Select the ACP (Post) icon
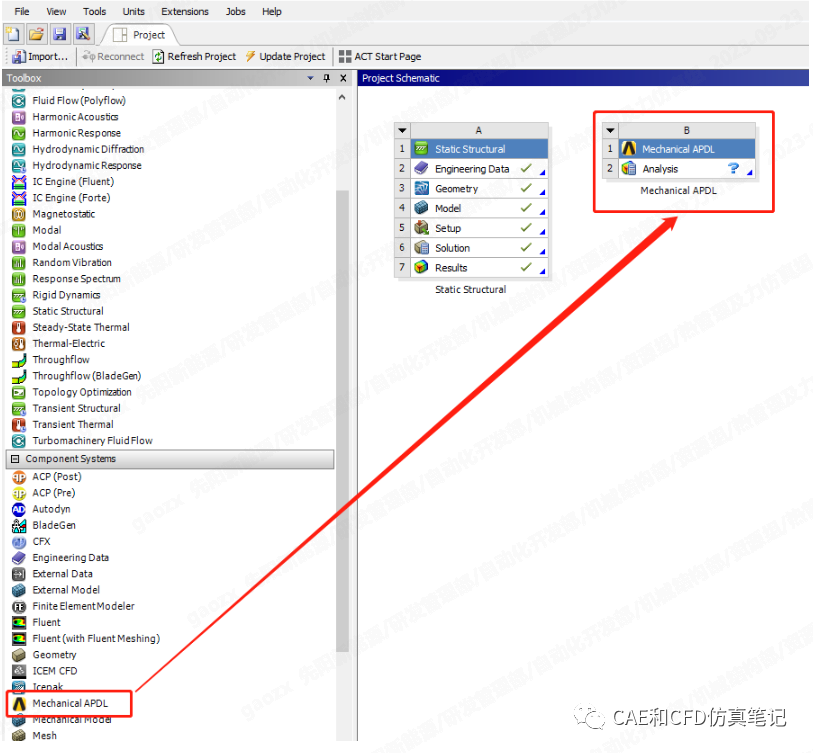Image resolution: width=813 pixels, height=753 pixels. (x=19, y=477)
